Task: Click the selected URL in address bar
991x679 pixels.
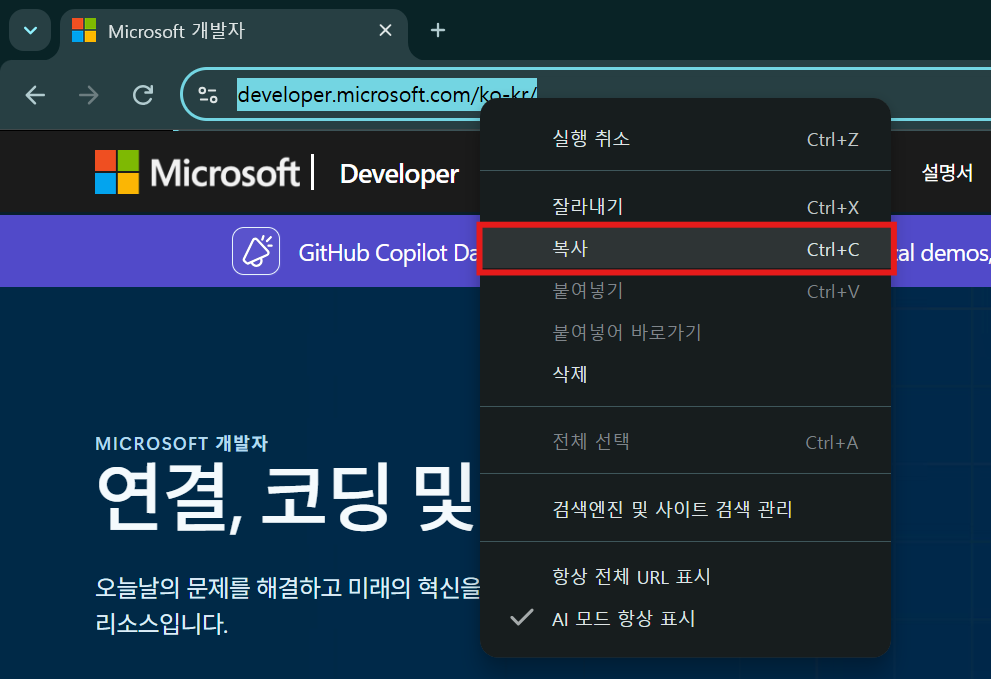Action: pyautogui.click(x=387, y=95)
